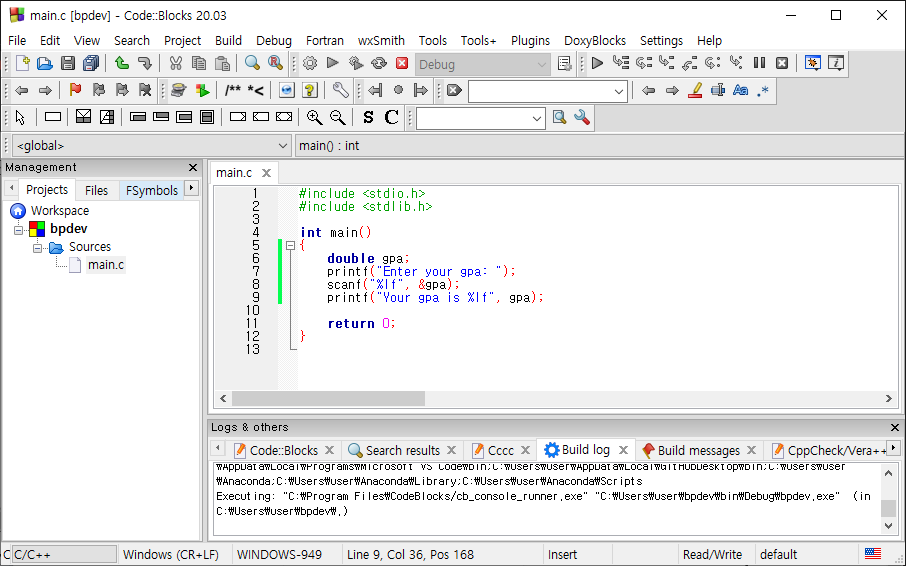This screenshot has width=906, height=566.
Task: Toggle the 'S' source toolbar button
Action: tap(368, 117)
